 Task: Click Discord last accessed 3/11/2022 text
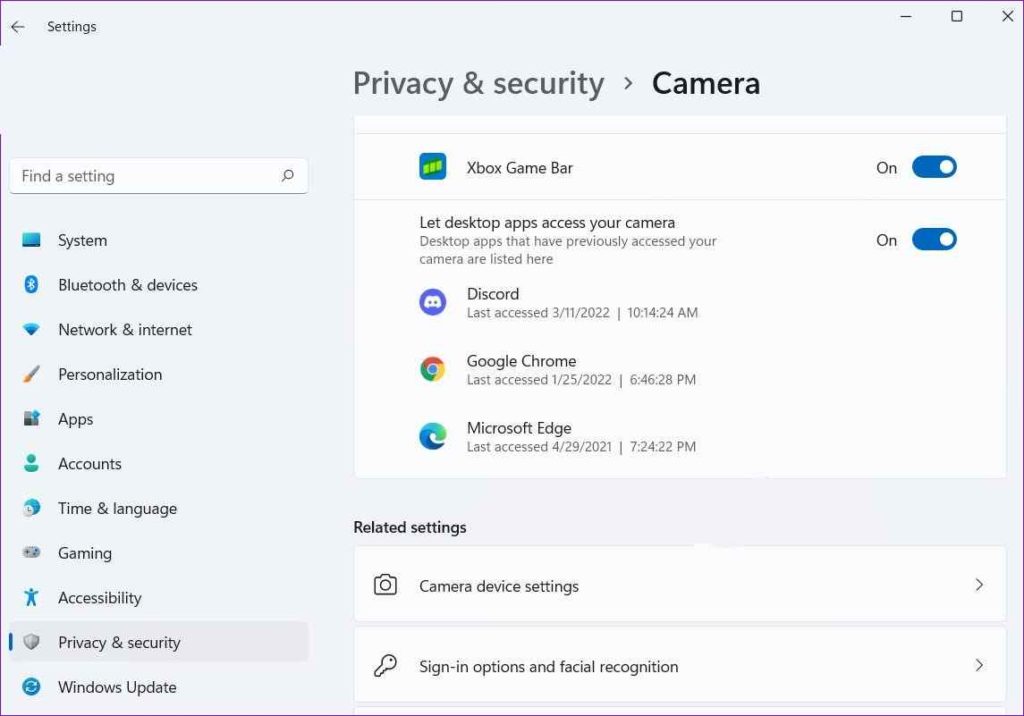(582, 313)
